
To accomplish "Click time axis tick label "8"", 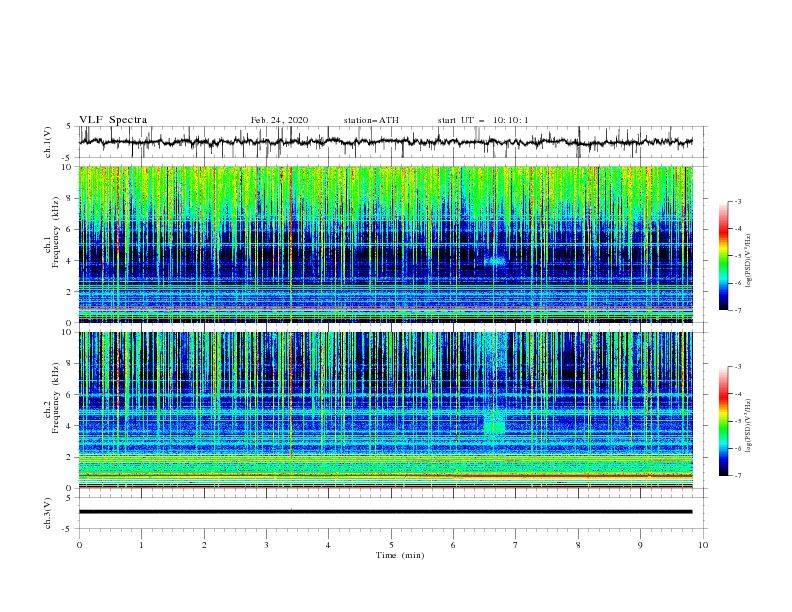I will pyautogui.click(x=578, y=545).
